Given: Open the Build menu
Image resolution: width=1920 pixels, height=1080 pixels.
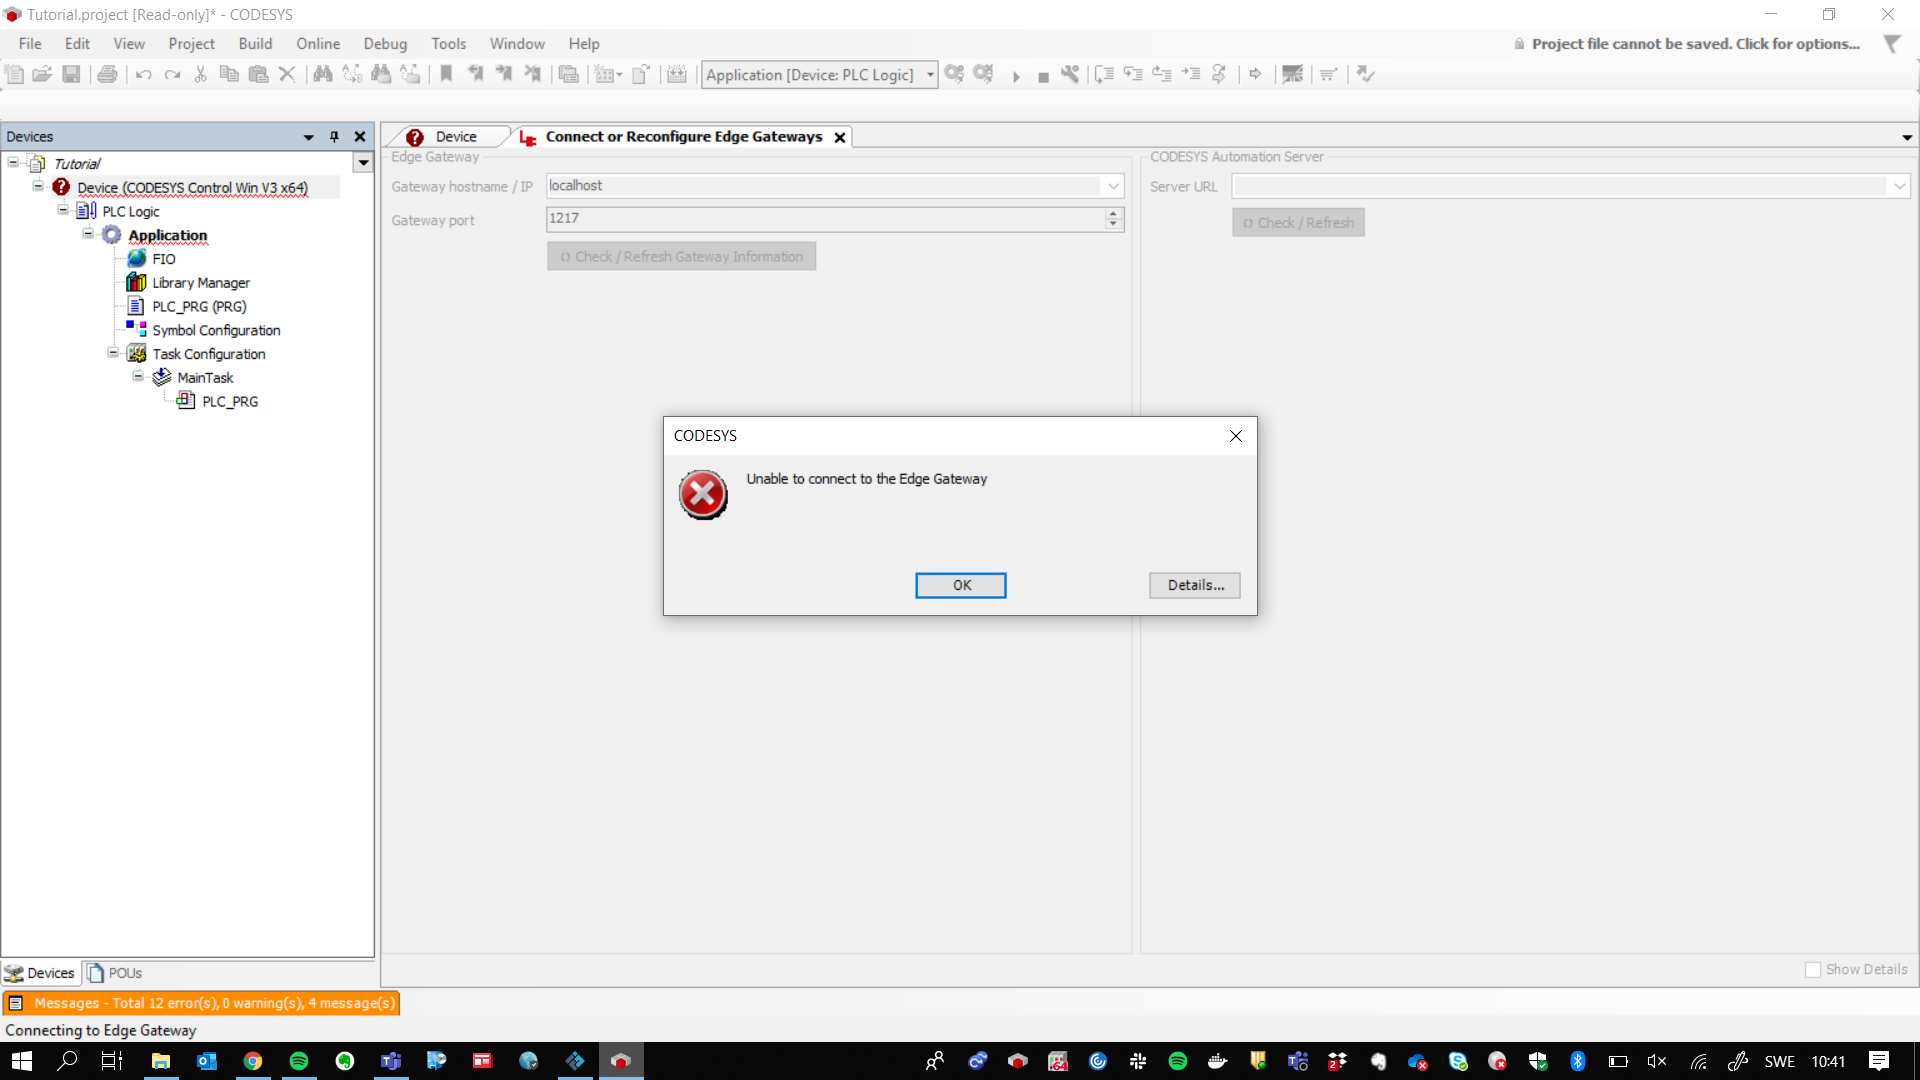Looking at the screenshot, I should click(255, 44).
